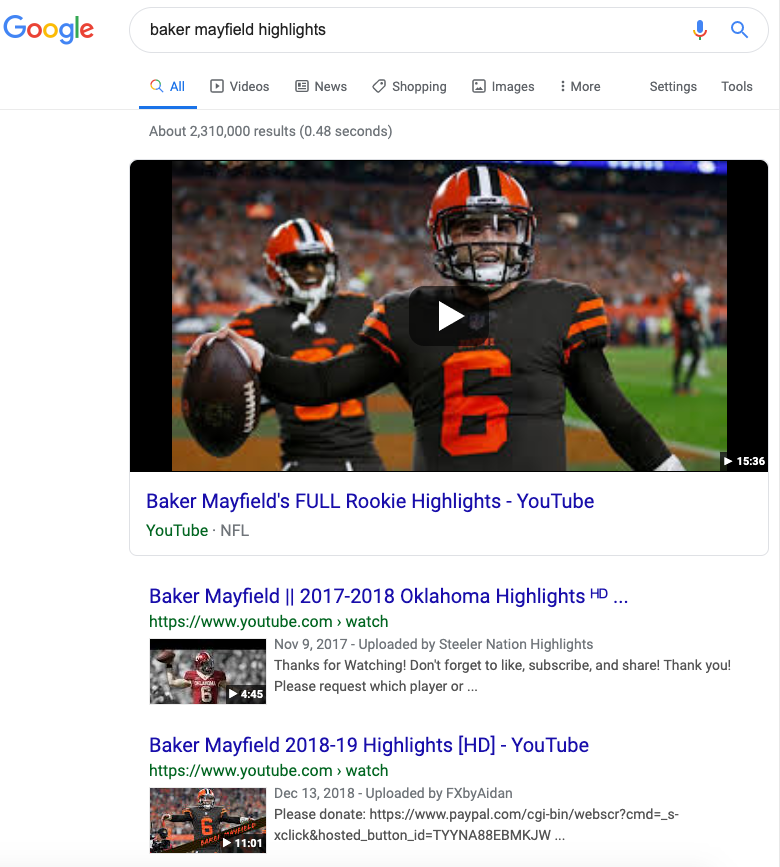Click 'YouTube · NFL' source text under featured video

[x=197, y=530]
